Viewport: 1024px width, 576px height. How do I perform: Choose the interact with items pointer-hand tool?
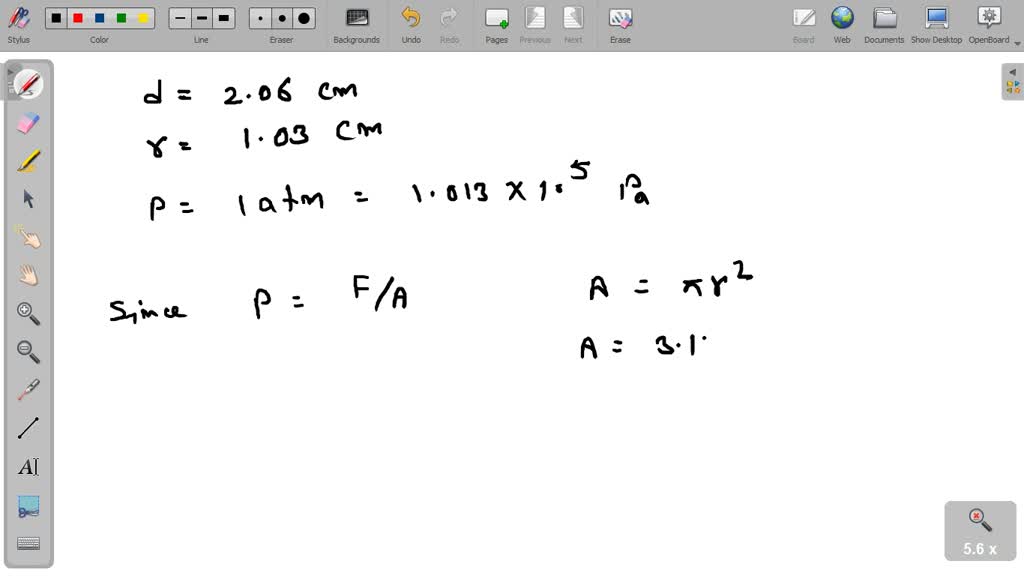pos(28,237)
